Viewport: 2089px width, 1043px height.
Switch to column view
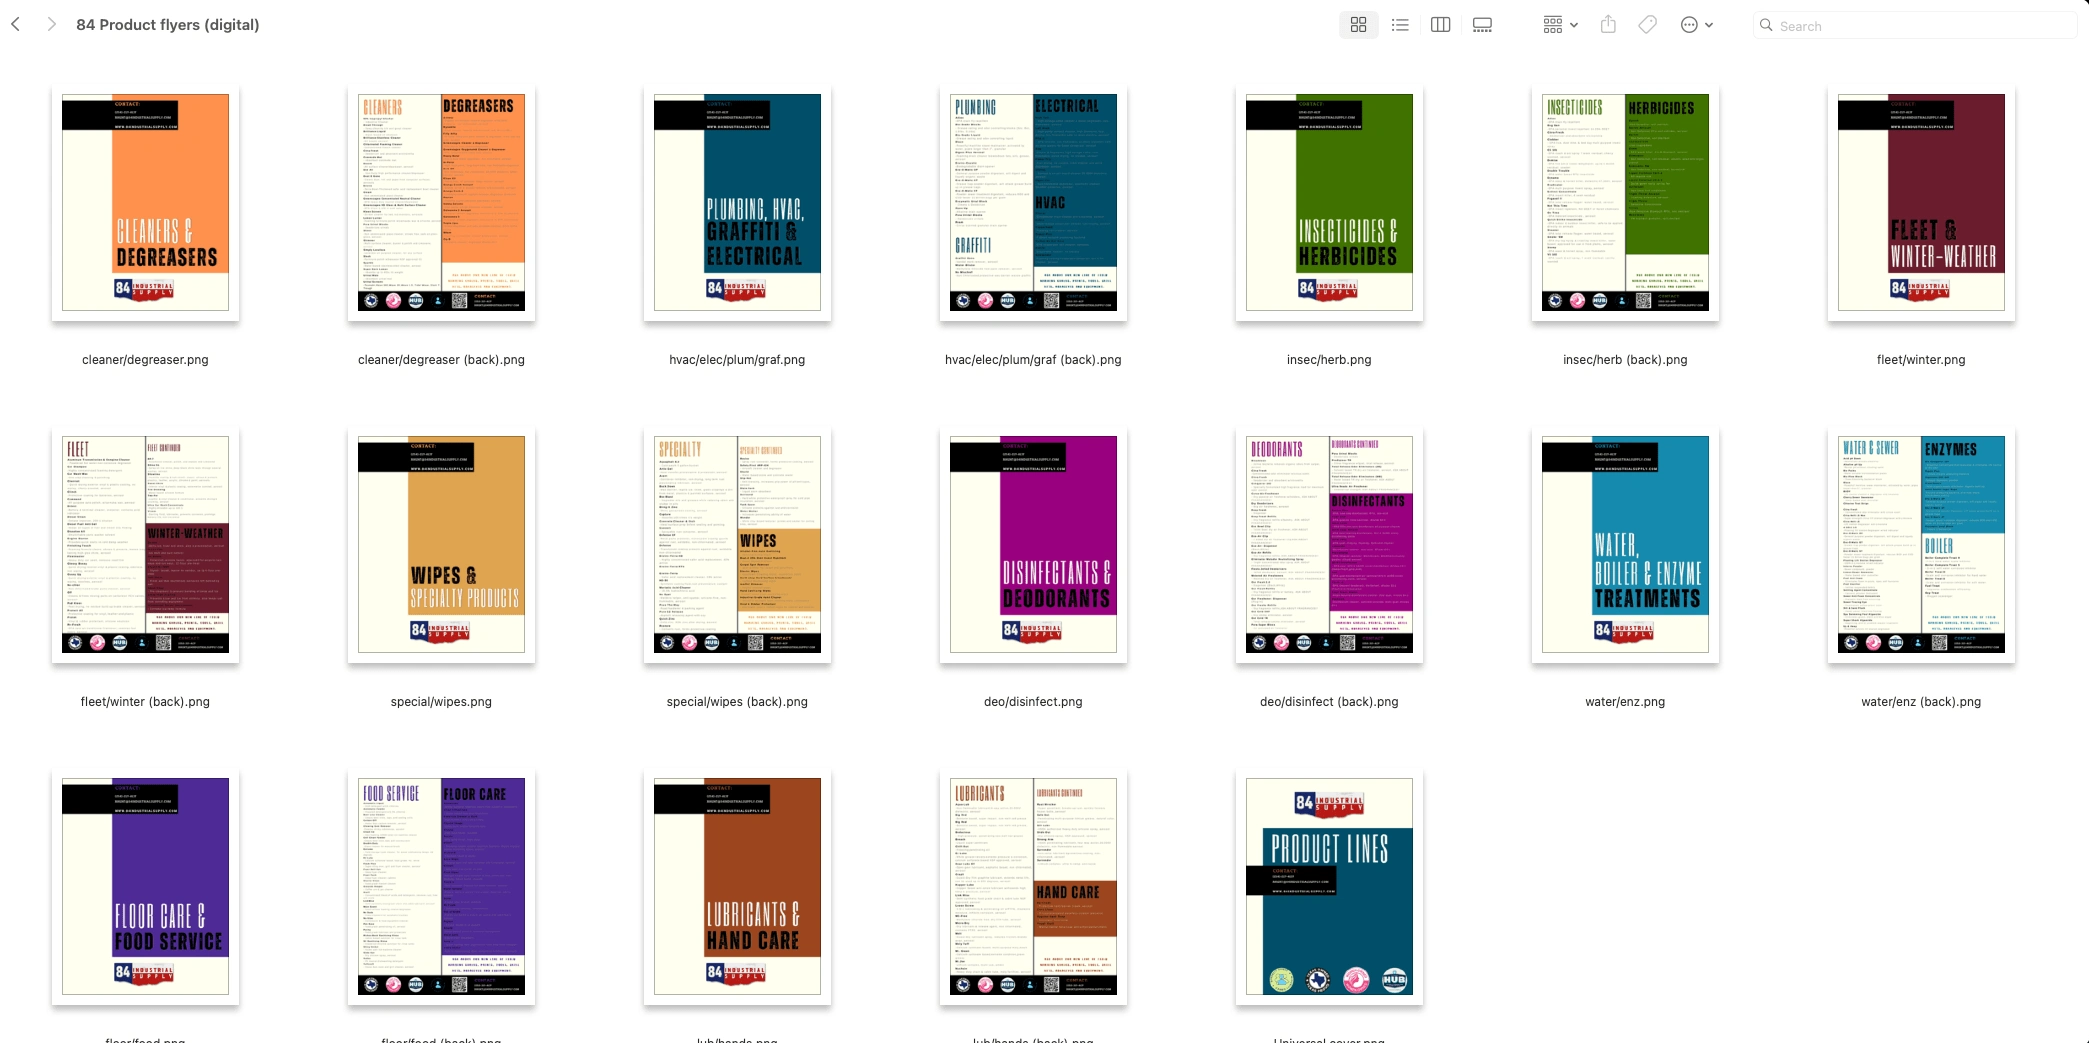click(1440, 24)
